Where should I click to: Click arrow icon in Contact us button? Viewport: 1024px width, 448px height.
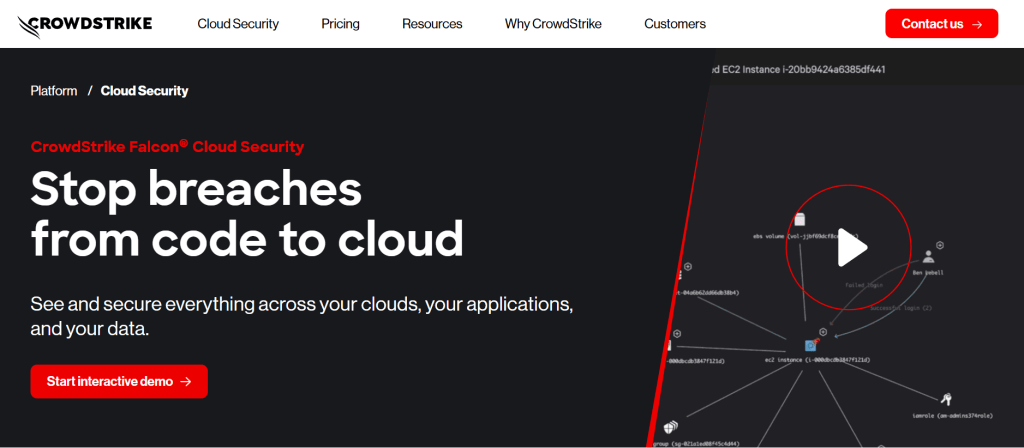tap(977, 24)
